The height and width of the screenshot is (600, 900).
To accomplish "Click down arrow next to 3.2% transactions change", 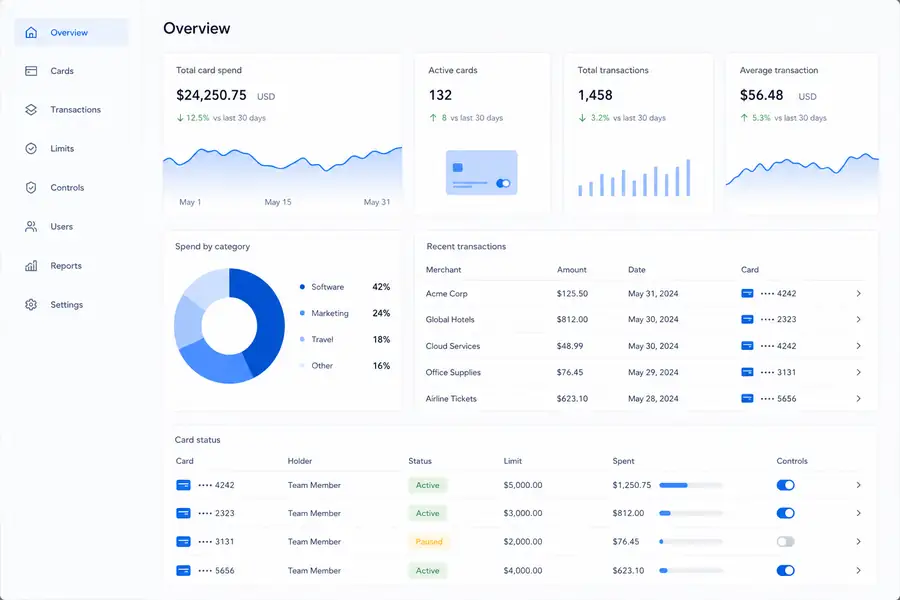I will 583,118.
